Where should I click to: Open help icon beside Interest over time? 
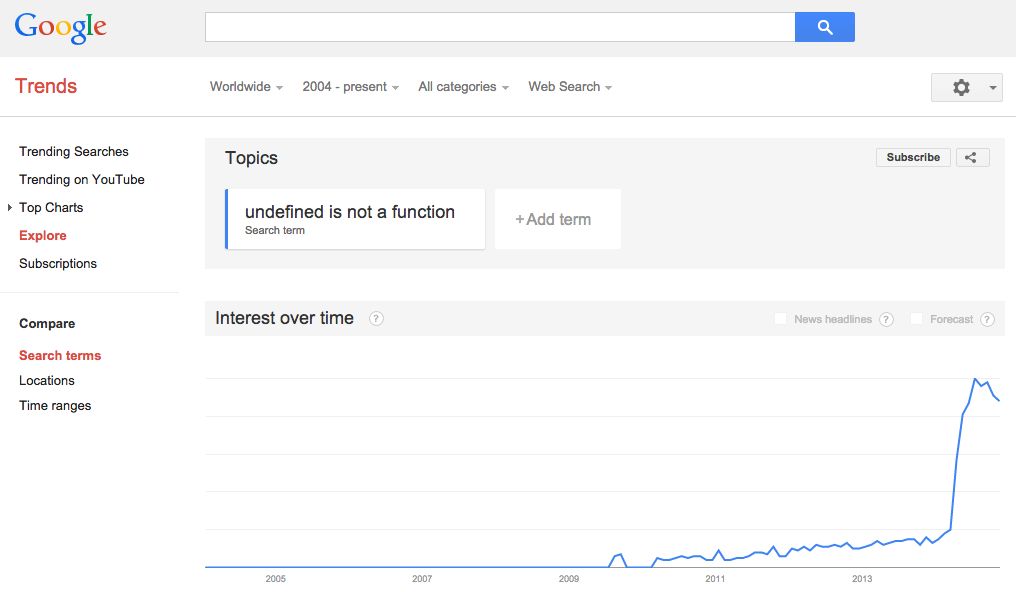pyautogui.click(x=376, y=319)
